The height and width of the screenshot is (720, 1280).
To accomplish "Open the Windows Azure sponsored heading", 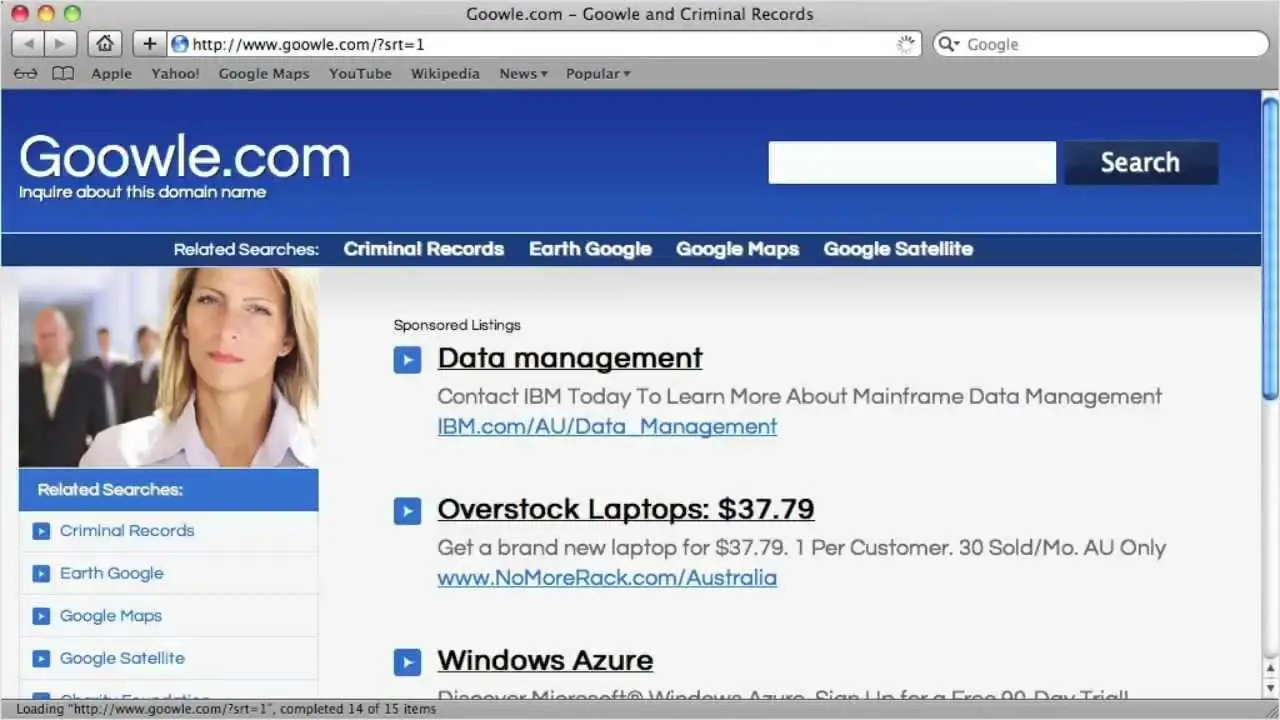I will [x=545, y=660].
